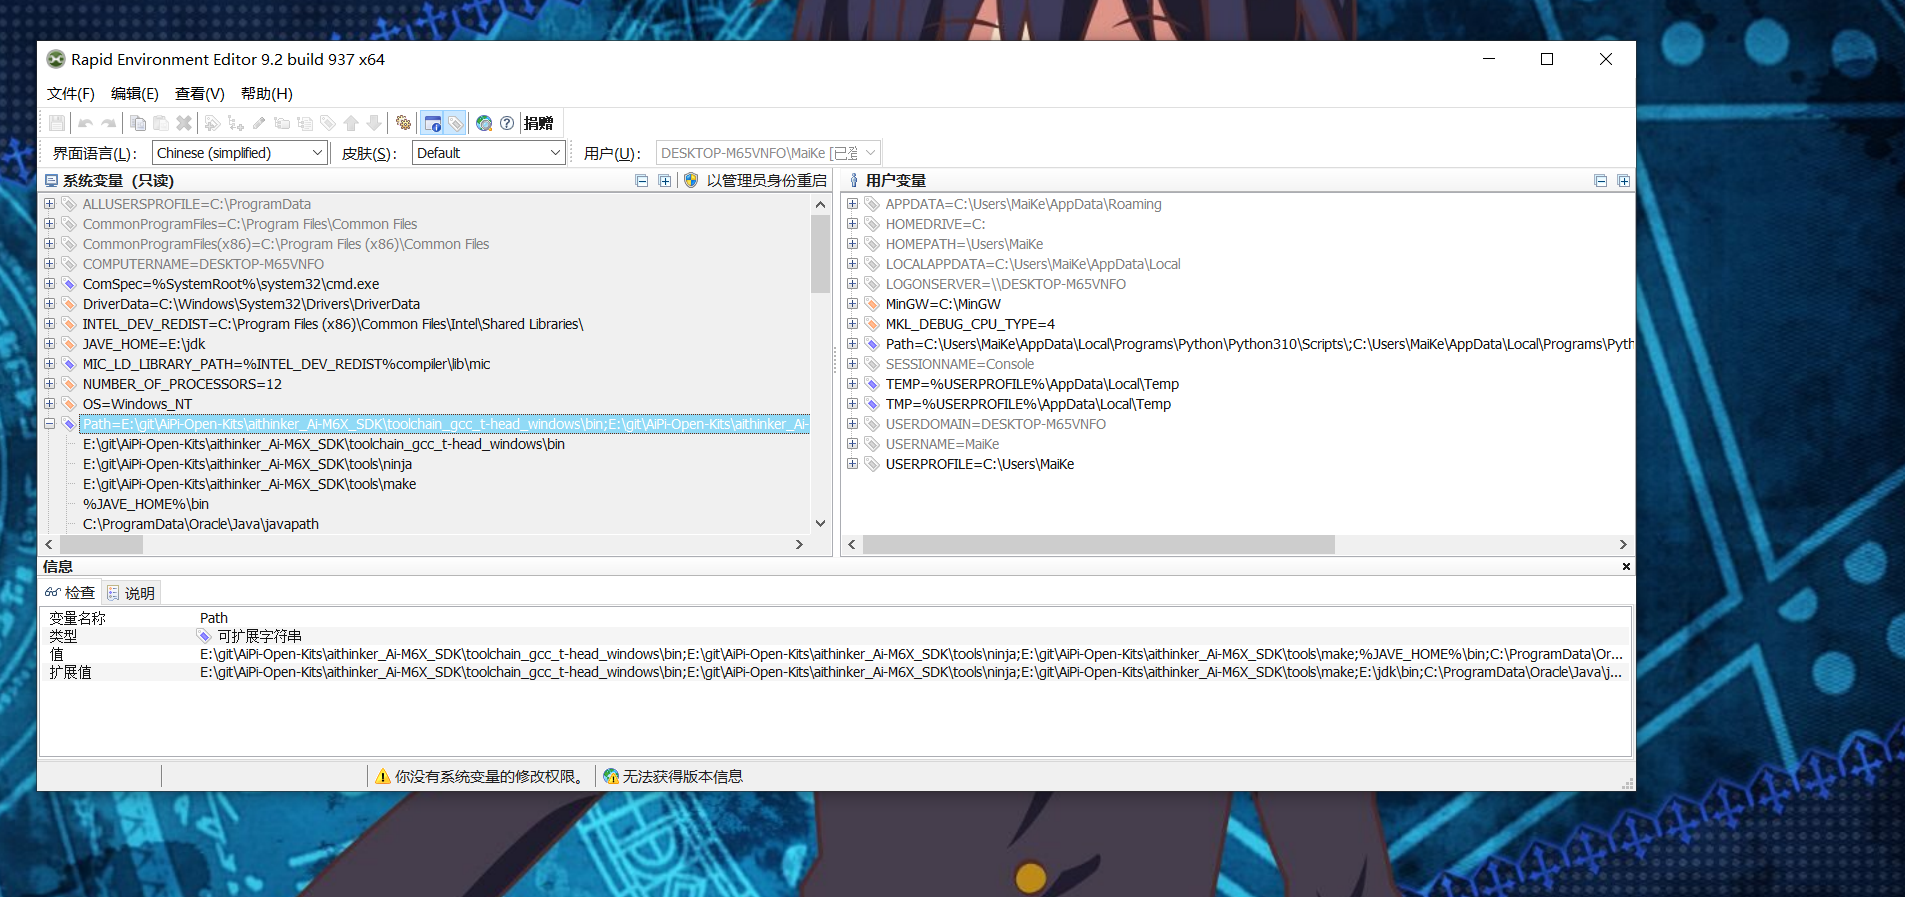Select USERPROFILE=C:\Users\MaiKe row
The image size is (1905, 897).
(x=980, y=464)
